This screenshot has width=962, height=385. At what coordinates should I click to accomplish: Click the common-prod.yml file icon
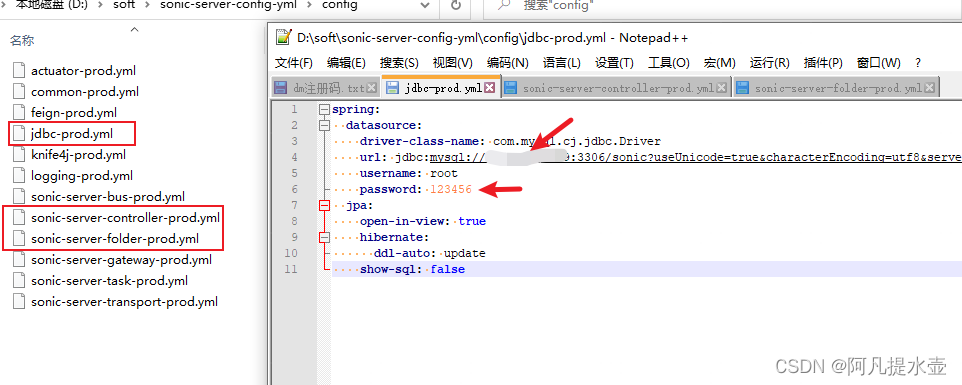(20, 91)
